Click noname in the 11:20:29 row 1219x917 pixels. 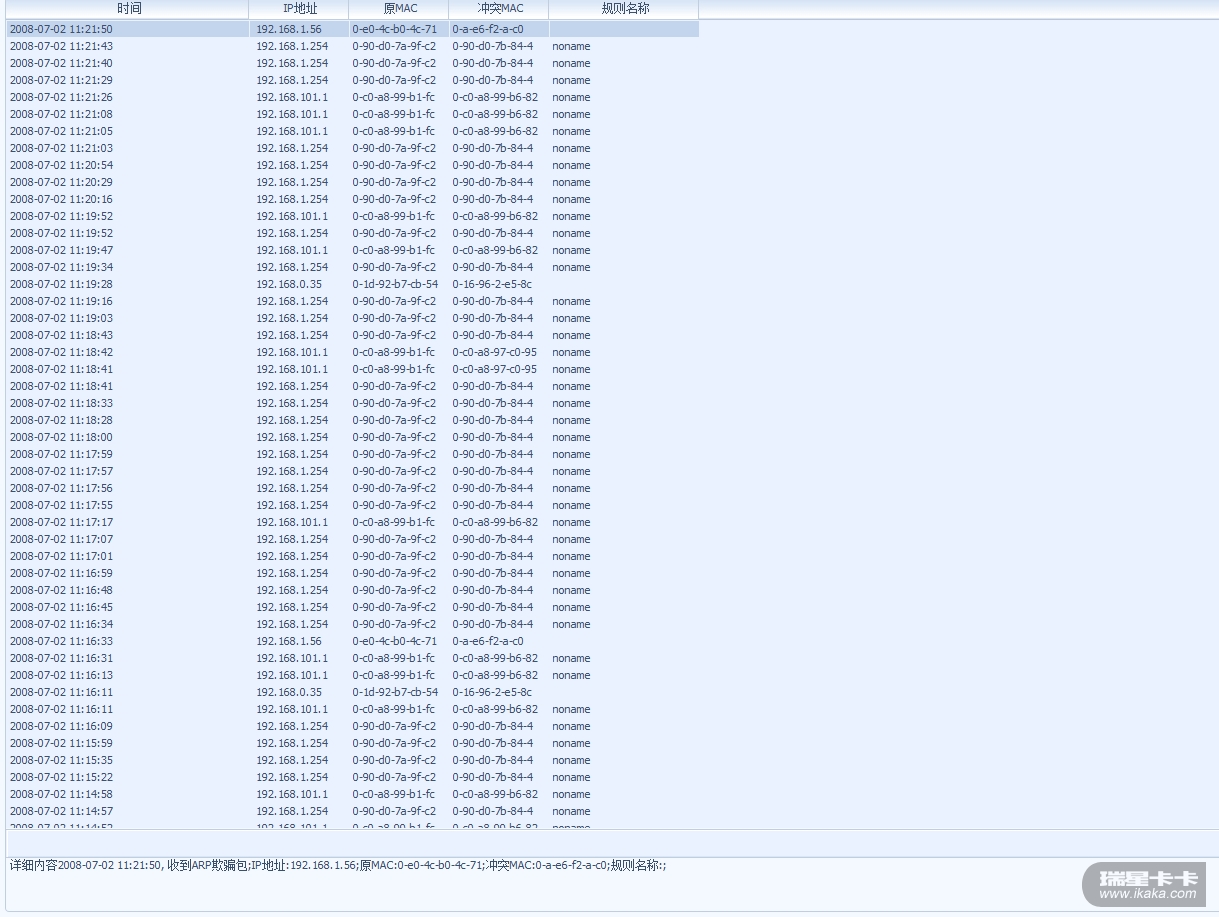571,182
